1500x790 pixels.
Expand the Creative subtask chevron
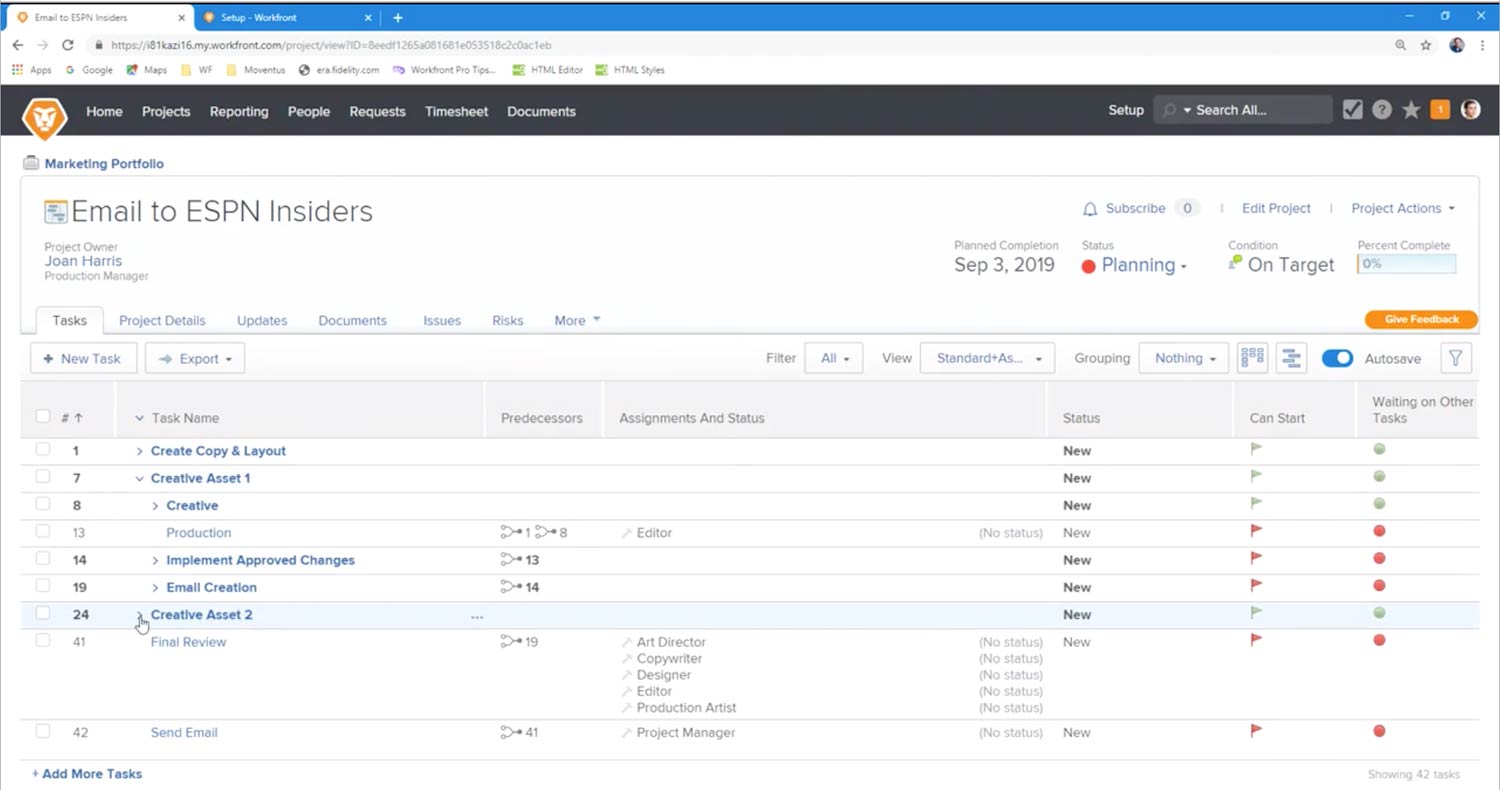[x=155, y=506]
